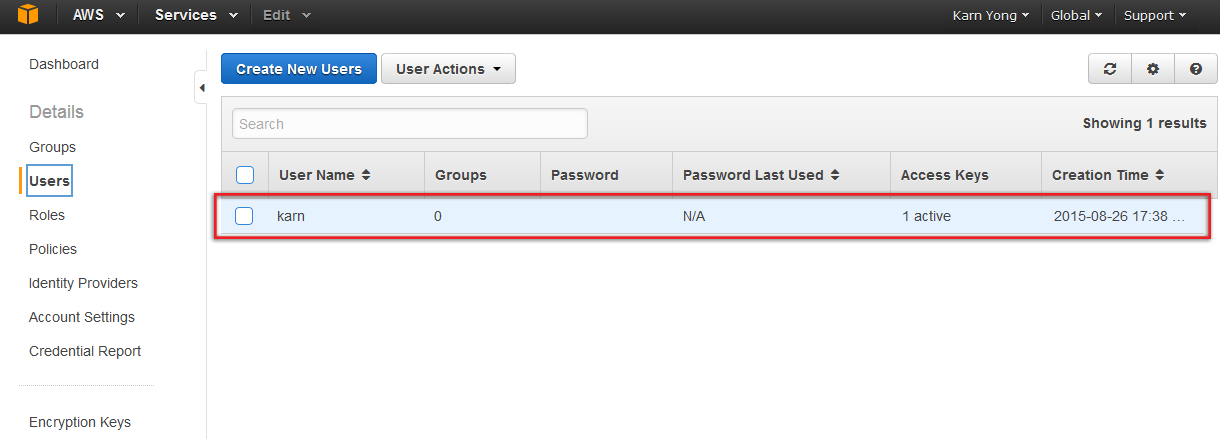
Task: Click the AWS orange cube logo
Action: 28,16
